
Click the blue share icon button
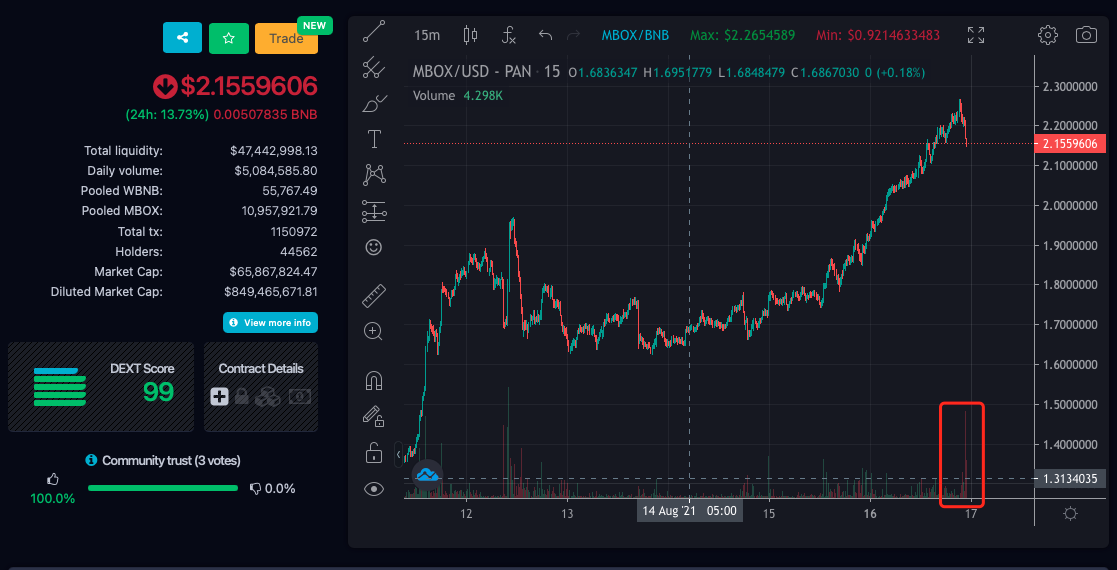(x=182, y=38)
